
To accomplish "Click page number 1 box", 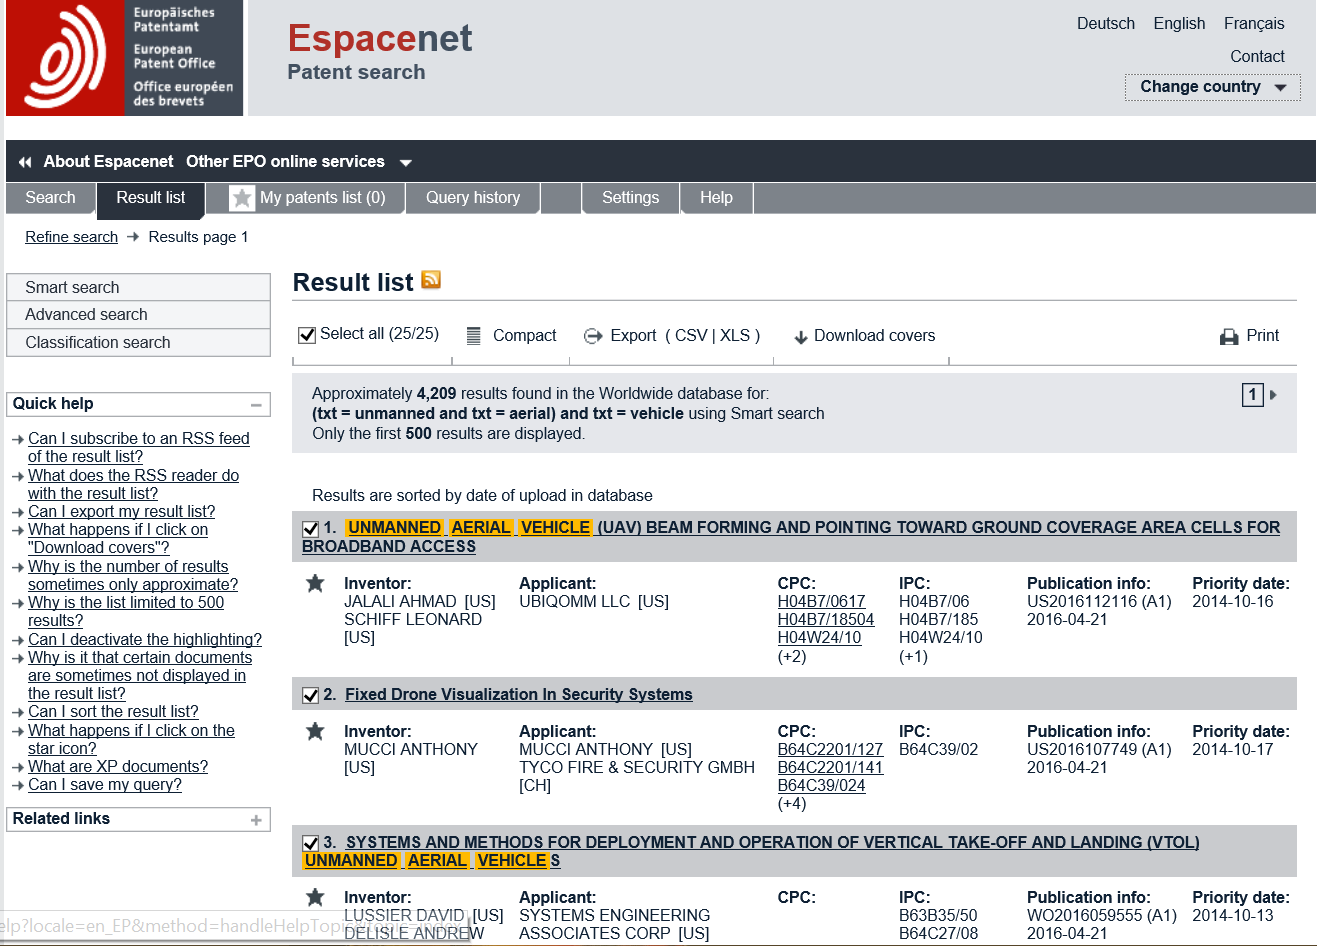I will click(1252, 395).
